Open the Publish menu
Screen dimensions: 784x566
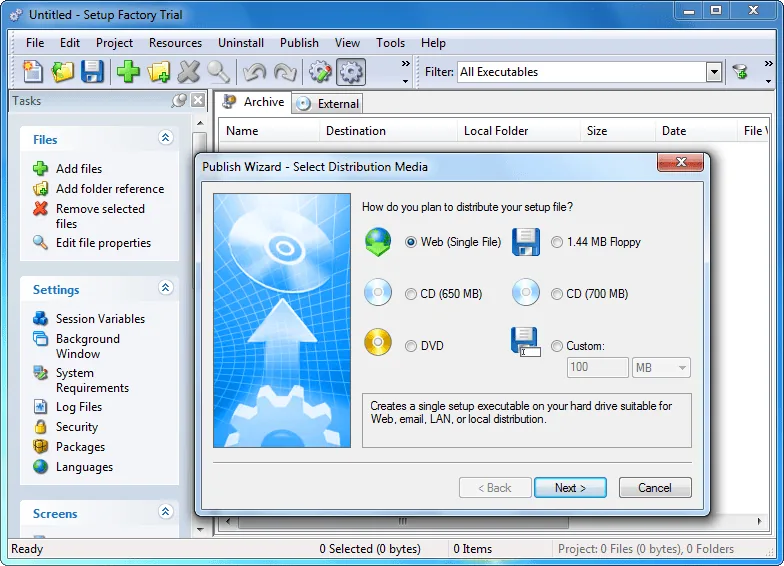click(299, 43)
